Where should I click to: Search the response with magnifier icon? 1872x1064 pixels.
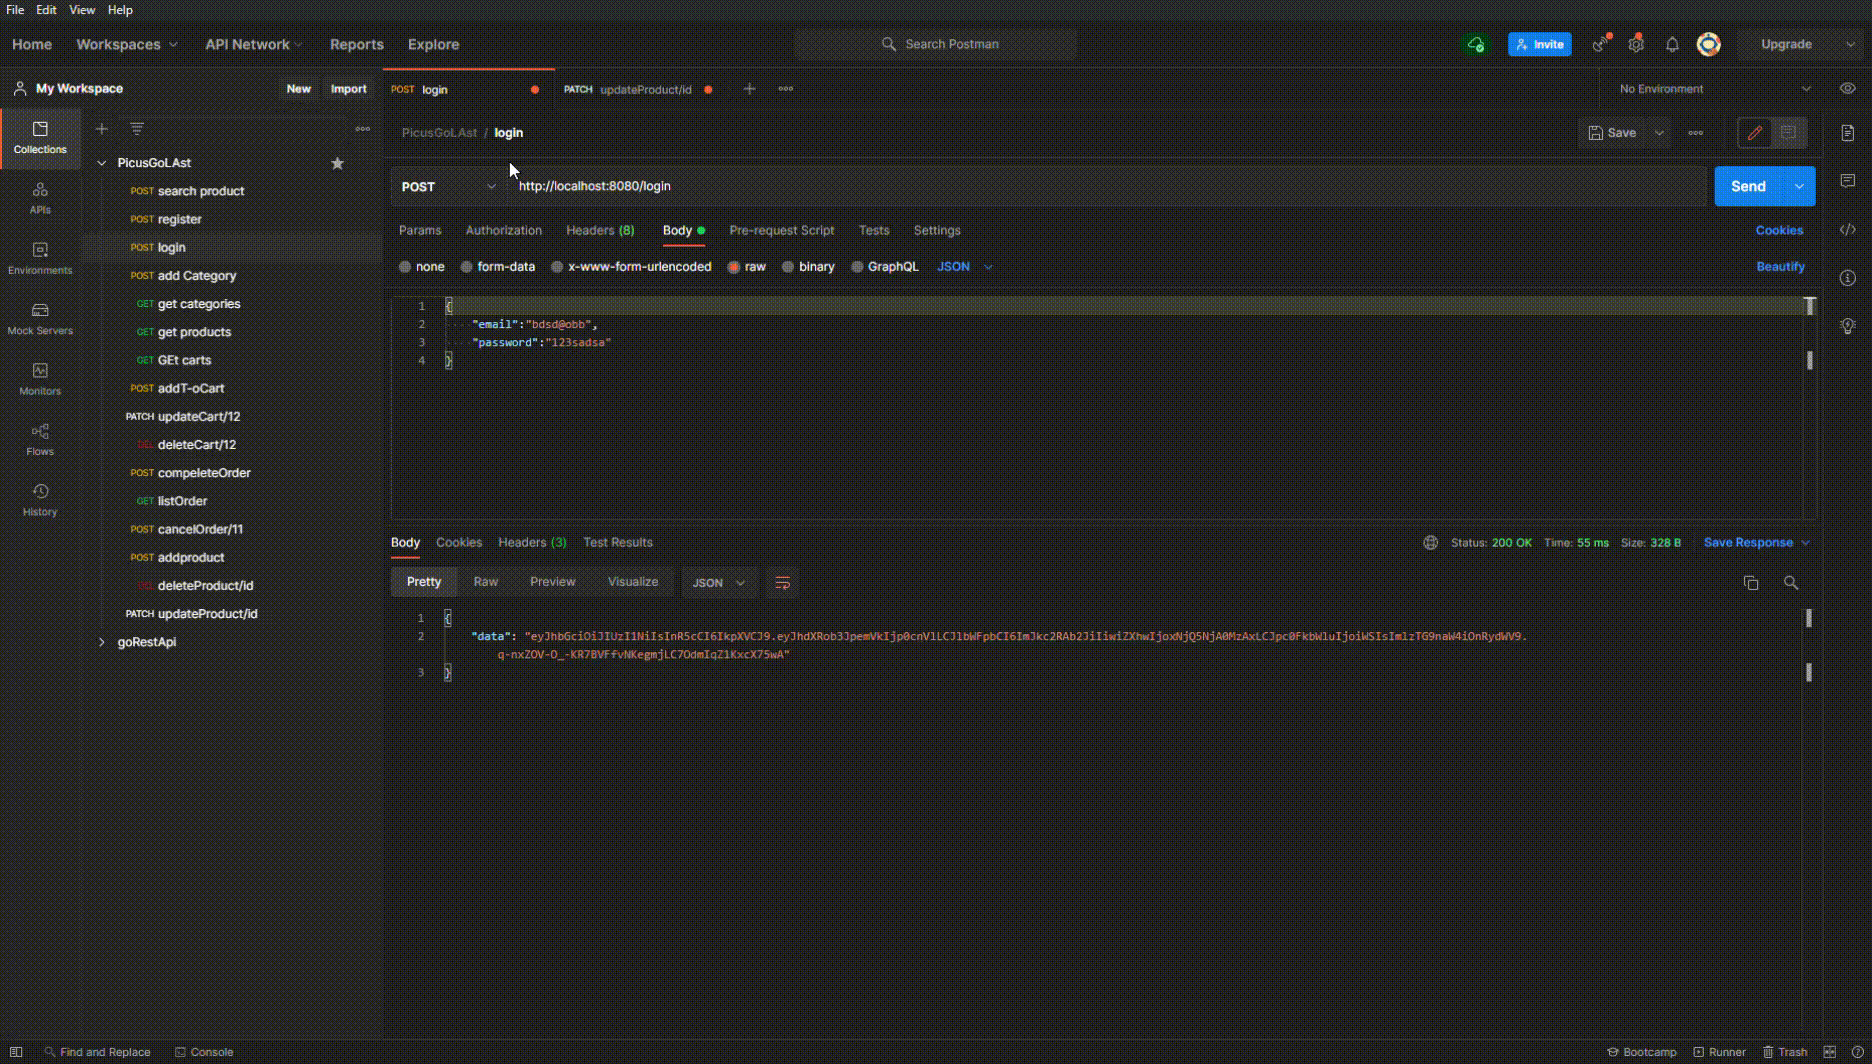(1790, 582)
